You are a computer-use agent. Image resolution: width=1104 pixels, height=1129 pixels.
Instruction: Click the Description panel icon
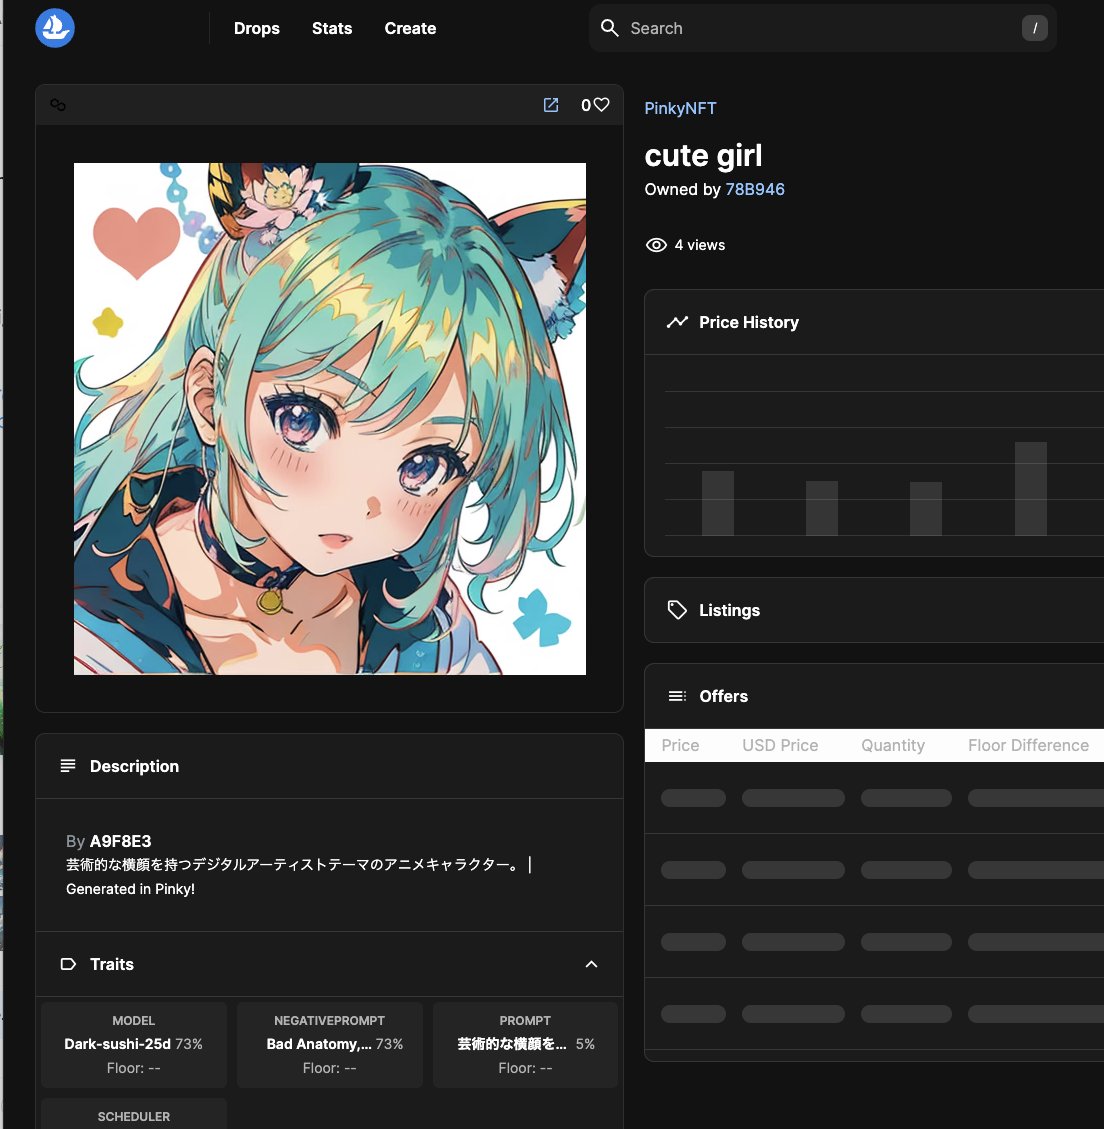(x=67, y=766)
